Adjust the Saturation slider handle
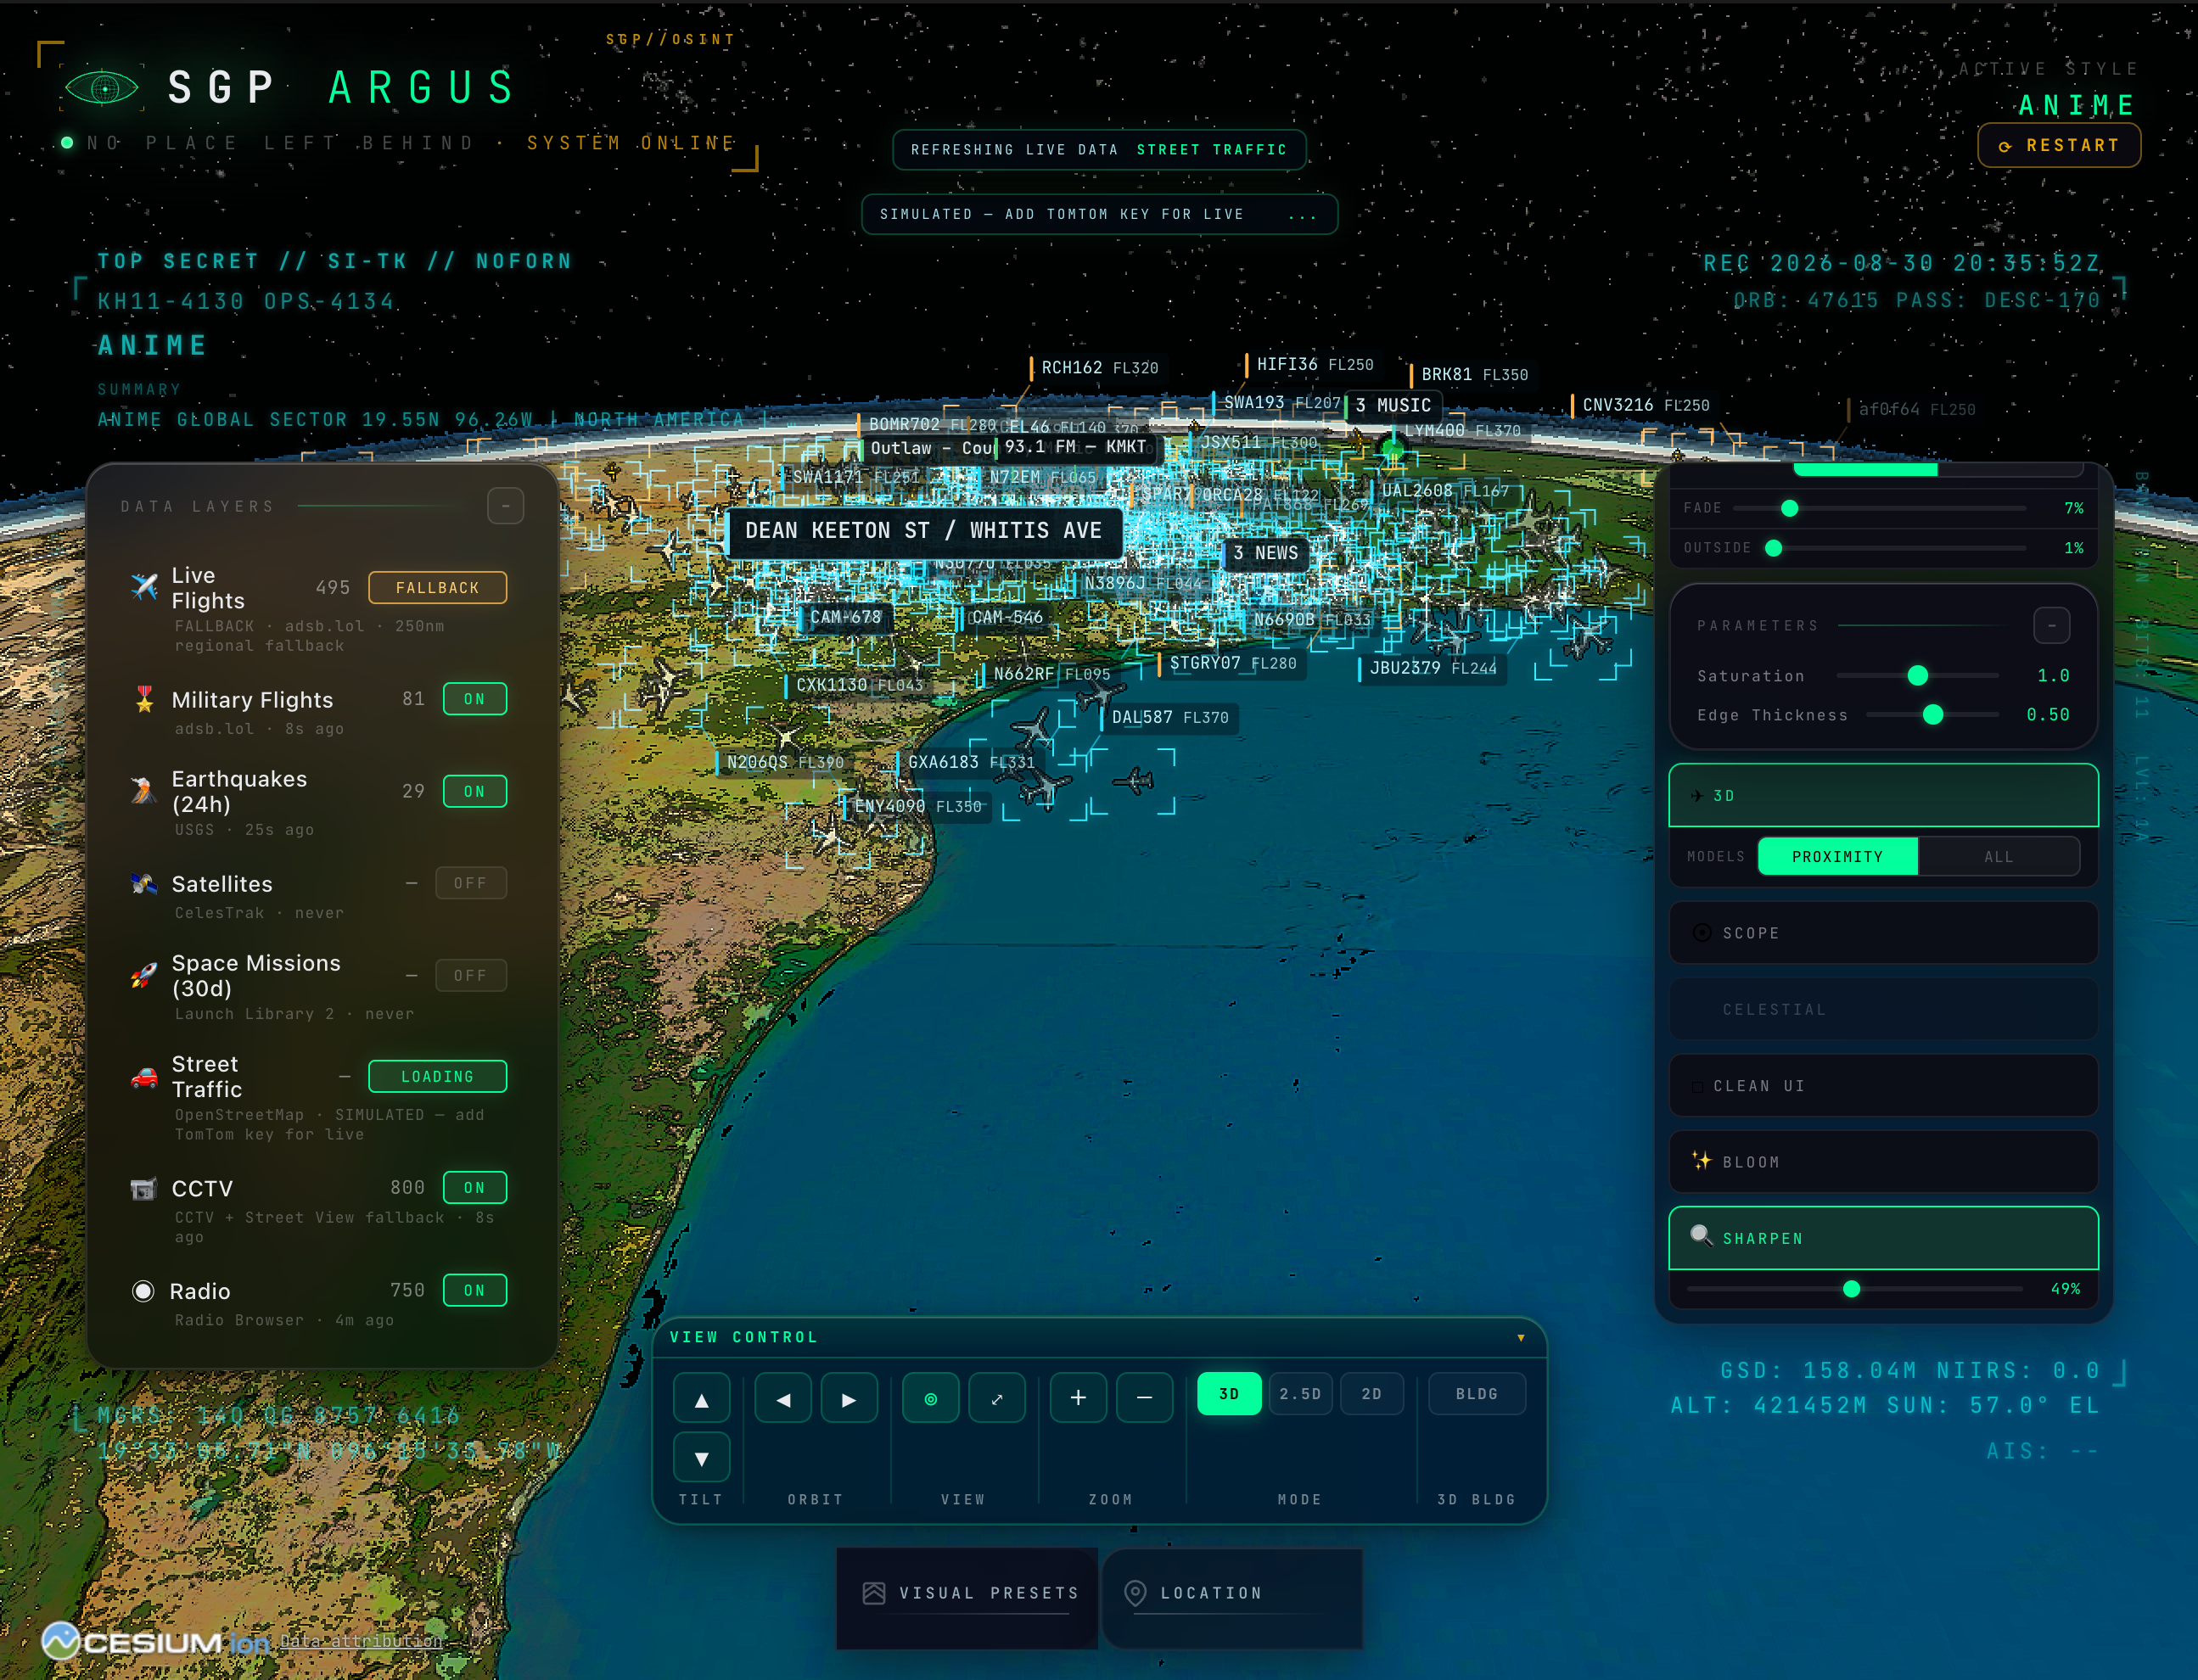2198x1680 pixels. click(x=1917, y=676)
